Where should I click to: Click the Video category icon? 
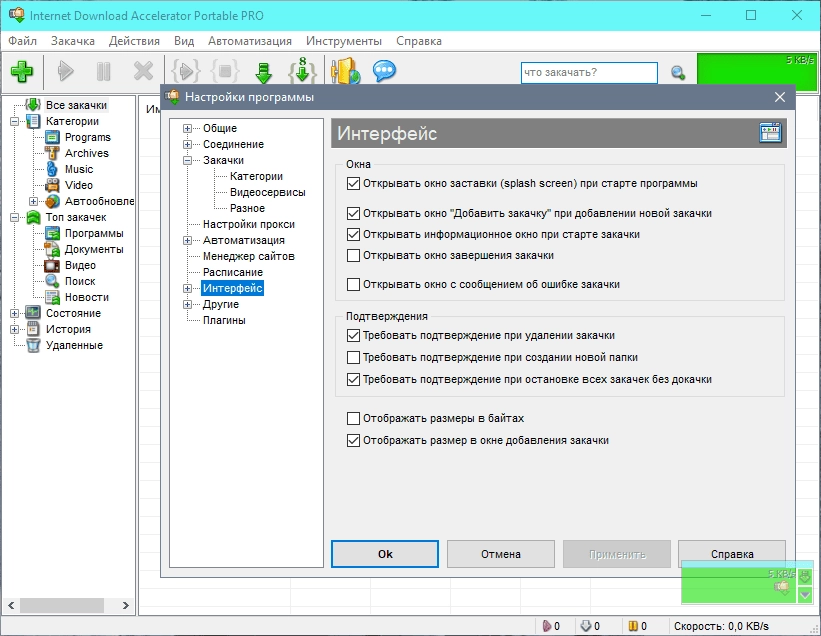[52, 185]
